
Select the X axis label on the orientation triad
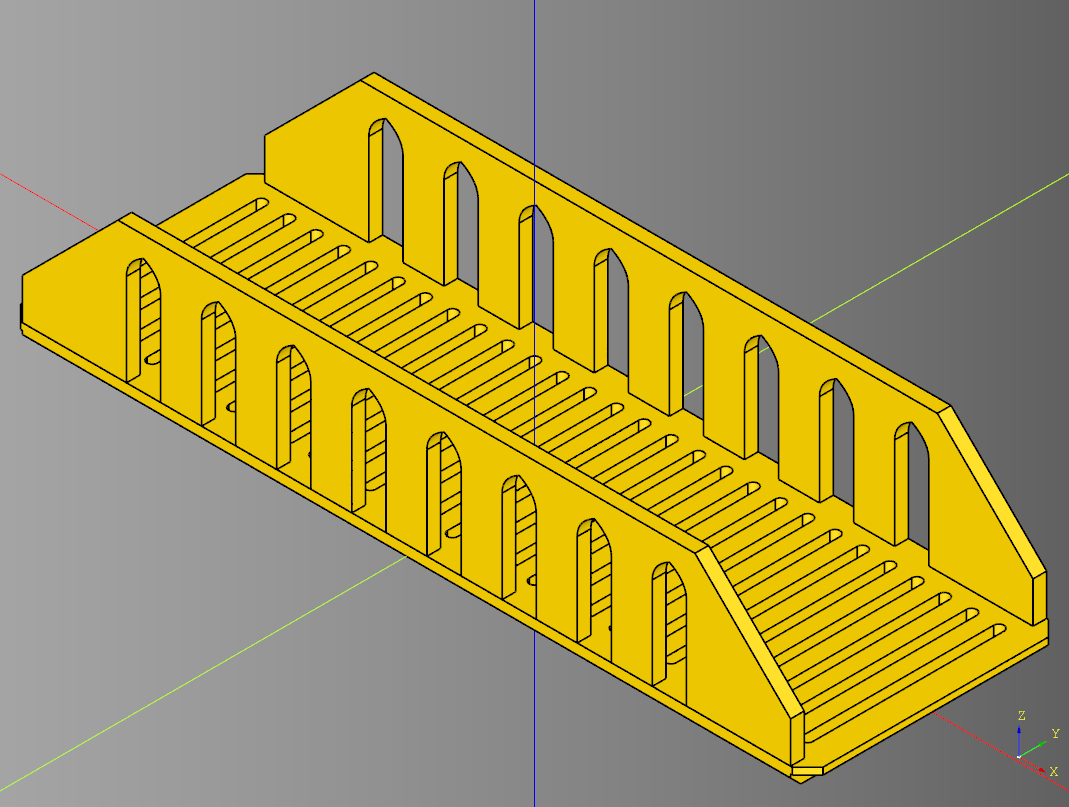(1054, 772)
